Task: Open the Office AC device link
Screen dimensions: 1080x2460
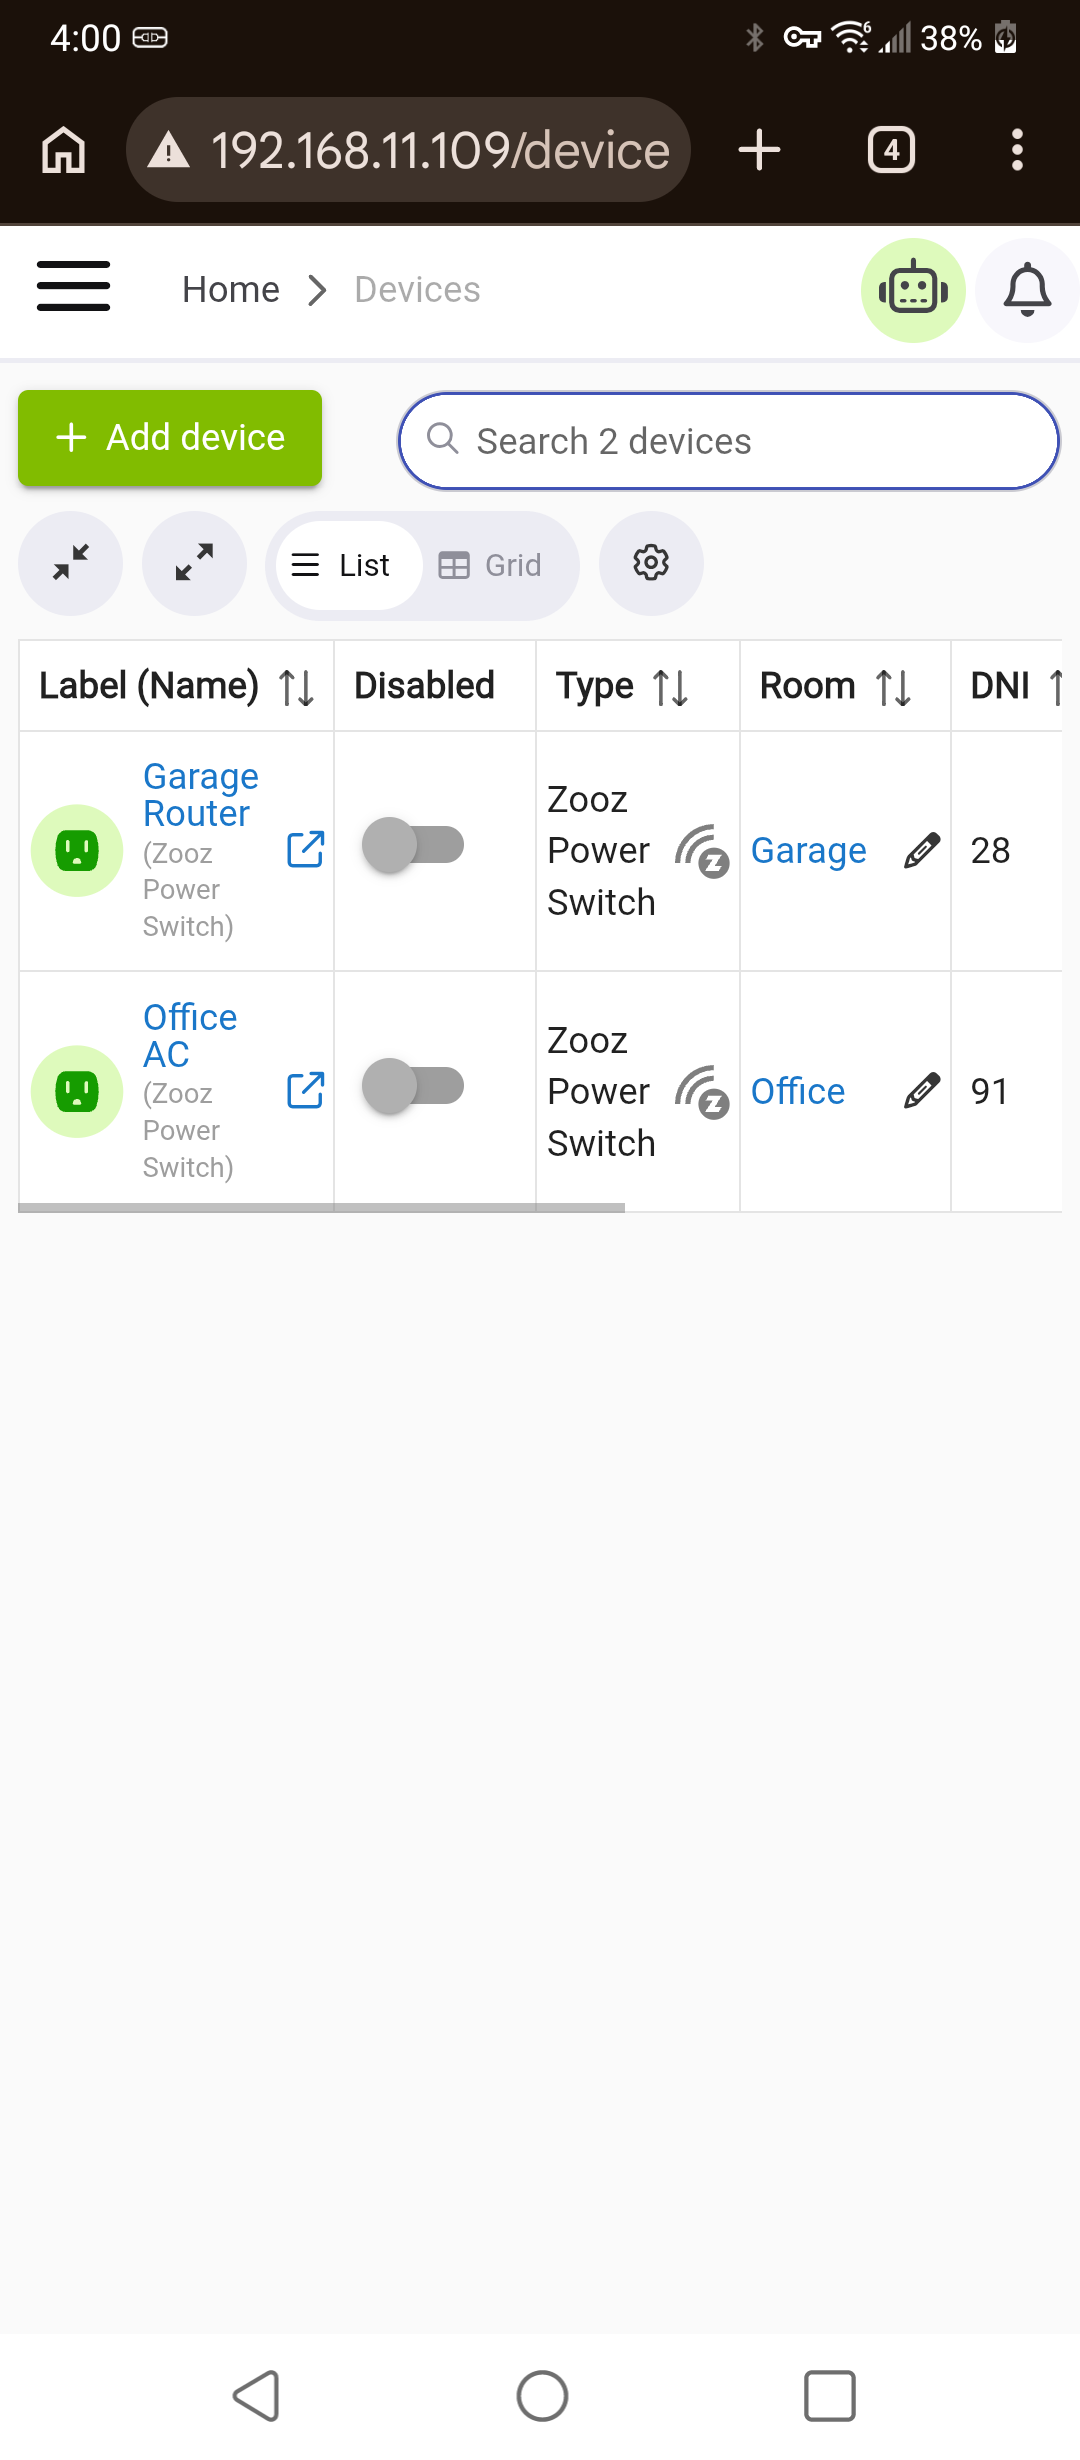Action: click(190, 1036)
